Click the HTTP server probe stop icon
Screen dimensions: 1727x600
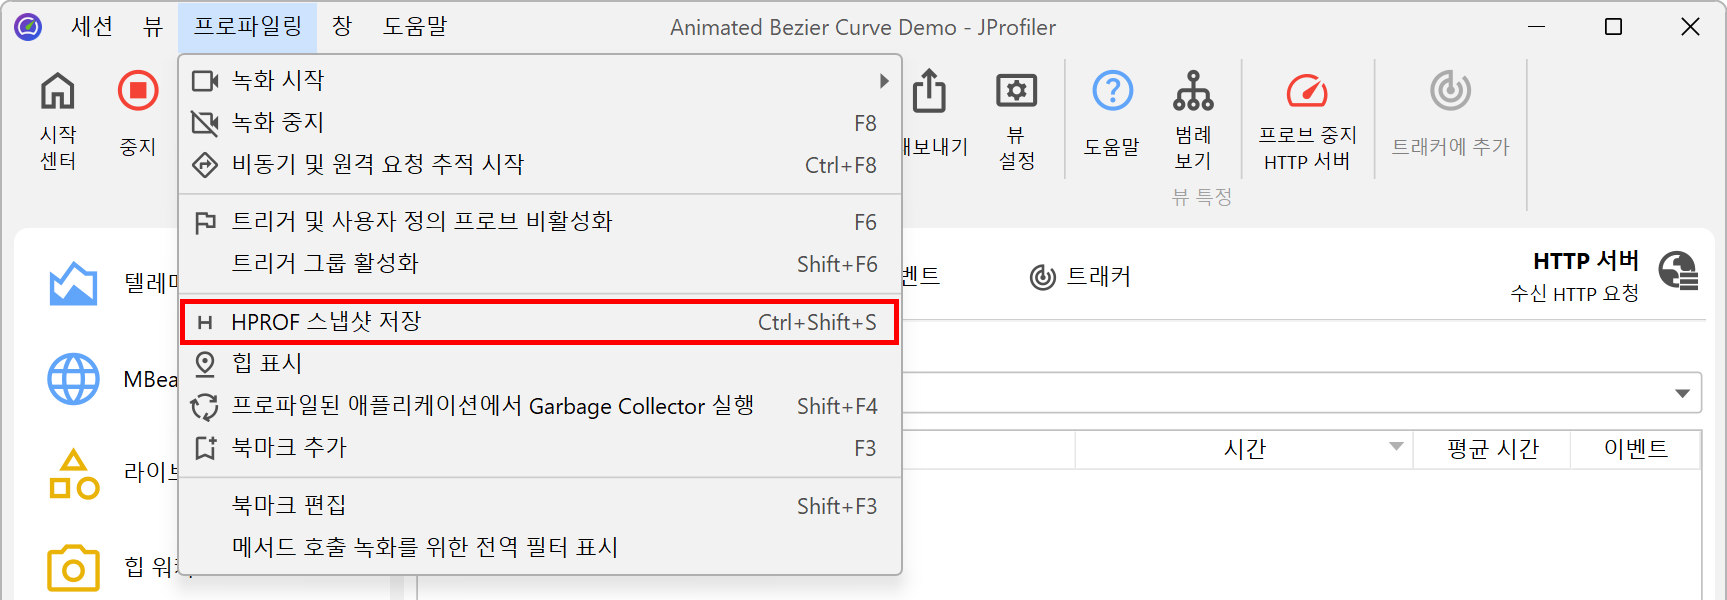coord(1307,92)
